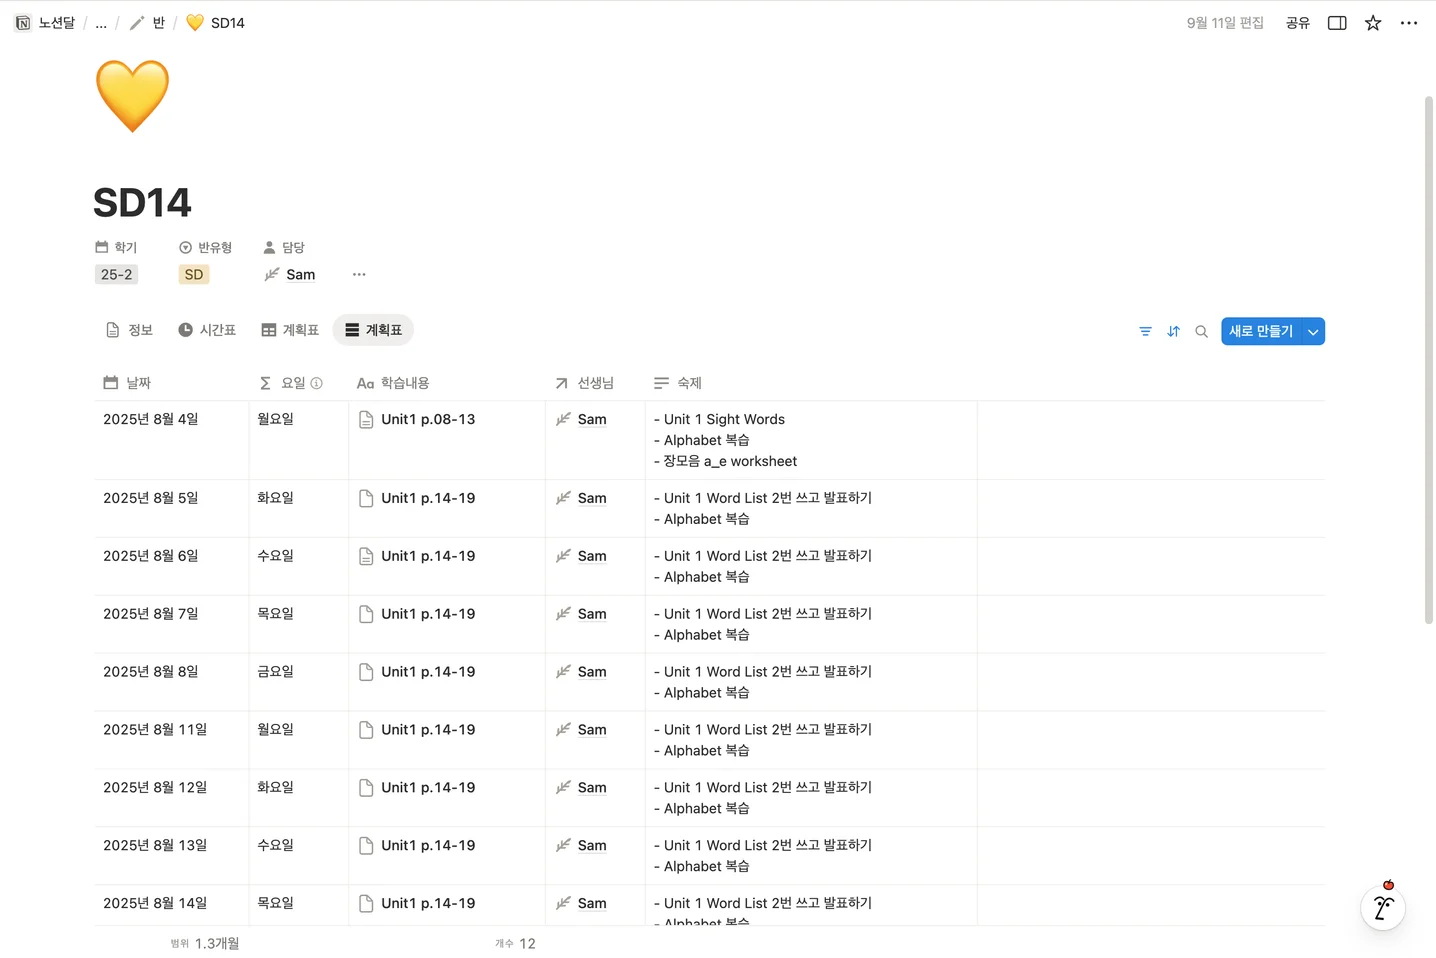This screenshot has width=1436, height=958.
Task: Click the search icon above the database
Action: click(x=1201, y=330)
